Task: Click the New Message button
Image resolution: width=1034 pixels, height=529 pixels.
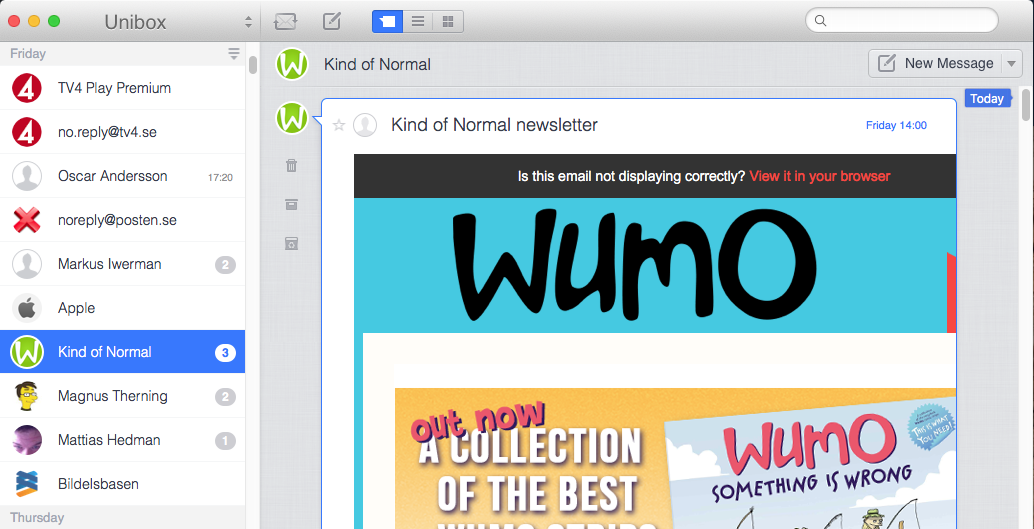Action: pyautogui.click(x=935, y=63)
